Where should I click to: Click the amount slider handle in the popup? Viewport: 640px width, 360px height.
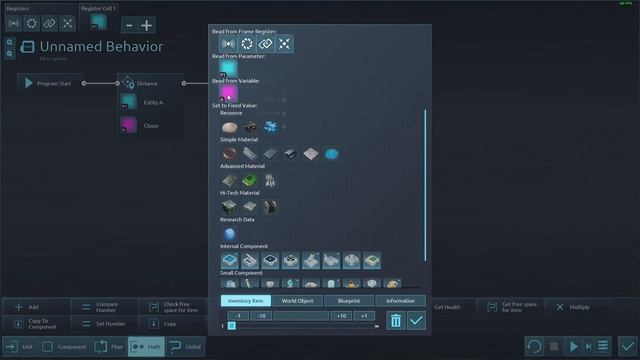231,326
